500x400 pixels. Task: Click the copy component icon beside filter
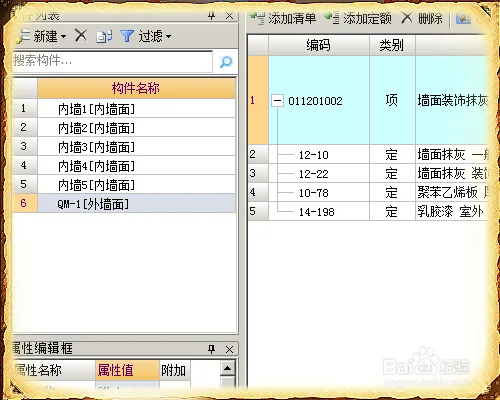pos(104,36)
